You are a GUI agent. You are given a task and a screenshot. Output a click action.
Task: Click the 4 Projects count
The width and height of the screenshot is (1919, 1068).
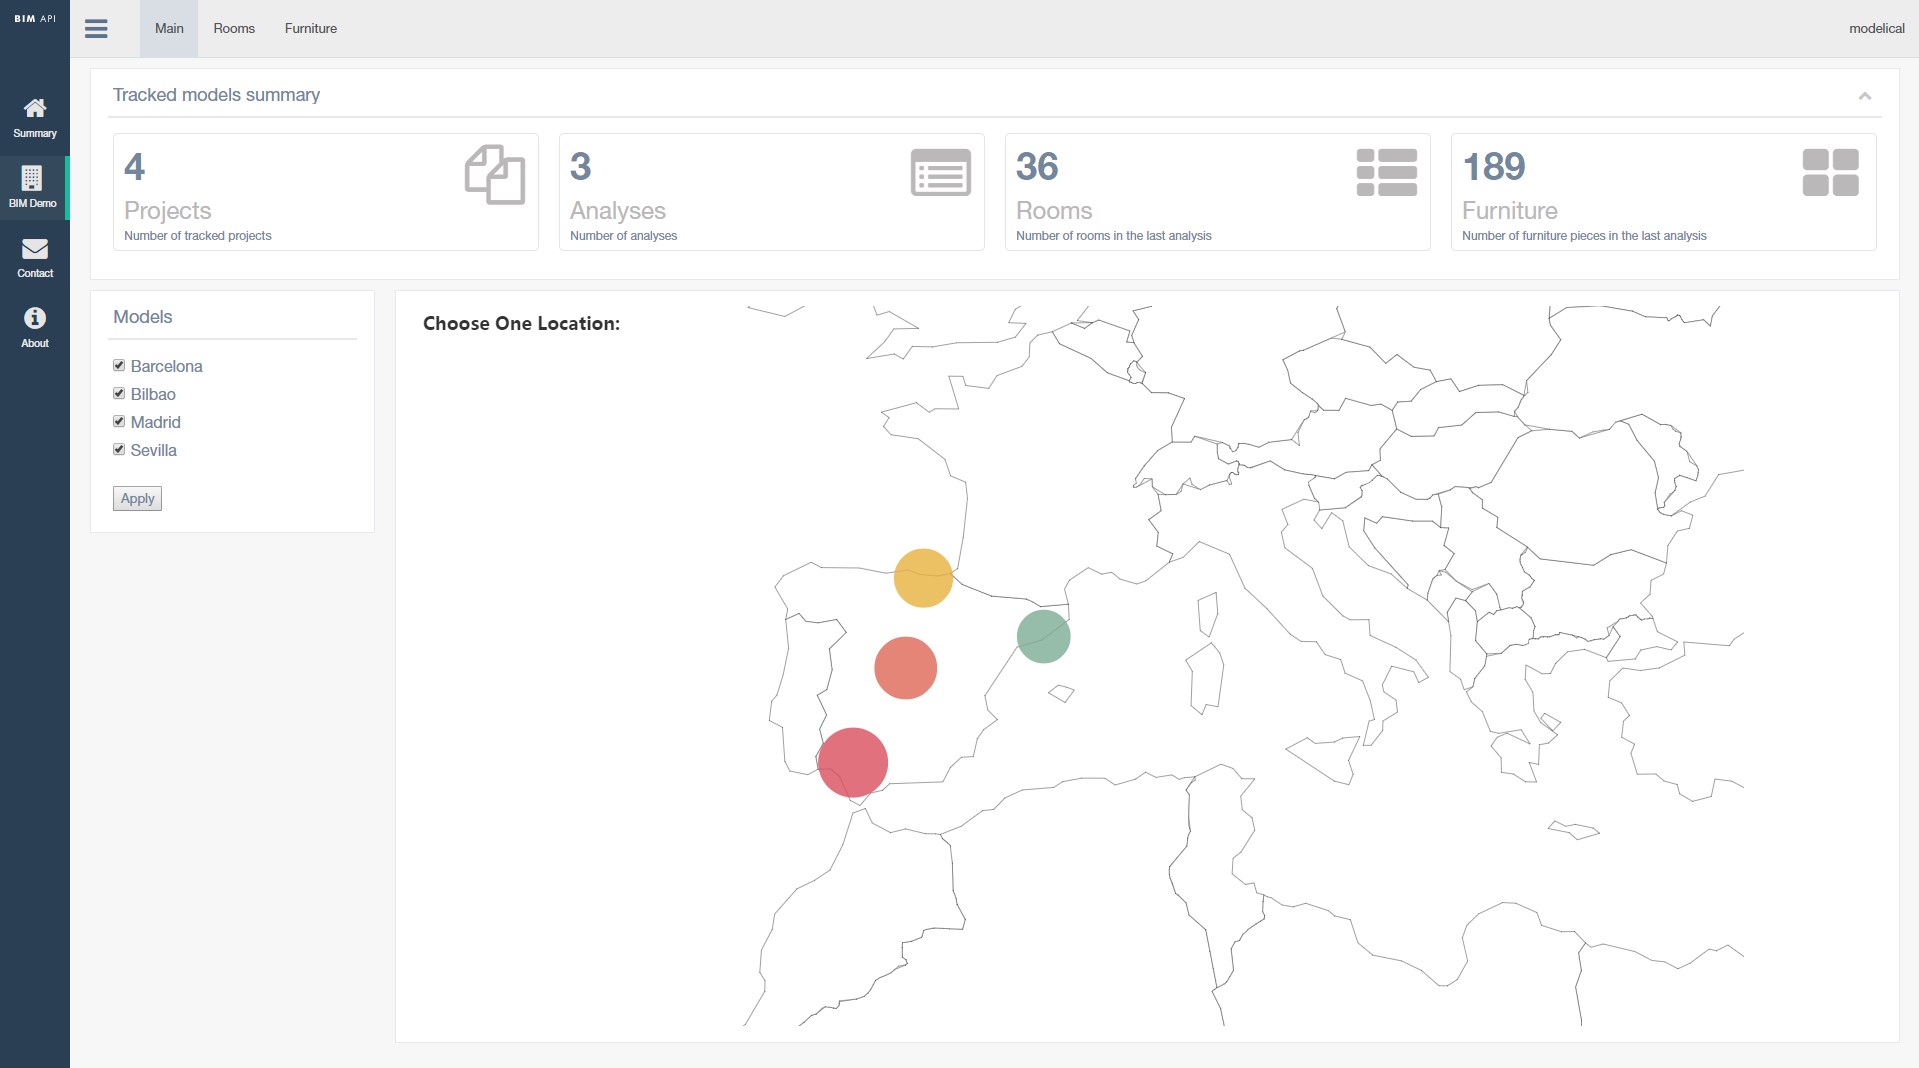135,167
